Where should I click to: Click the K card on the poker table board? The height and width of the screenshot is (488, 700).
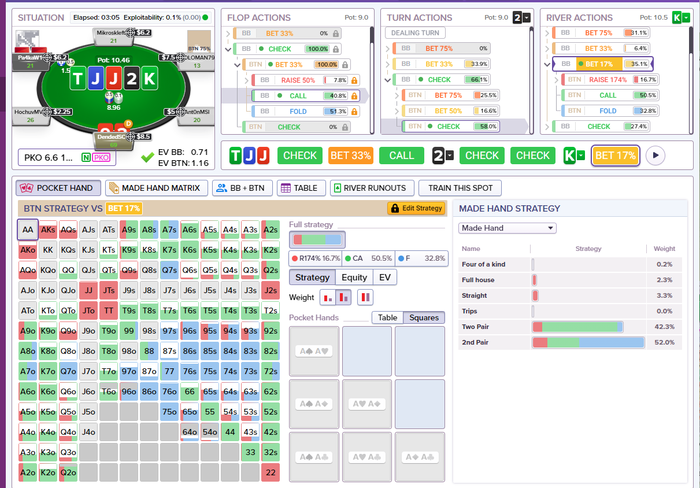point(149,79)
